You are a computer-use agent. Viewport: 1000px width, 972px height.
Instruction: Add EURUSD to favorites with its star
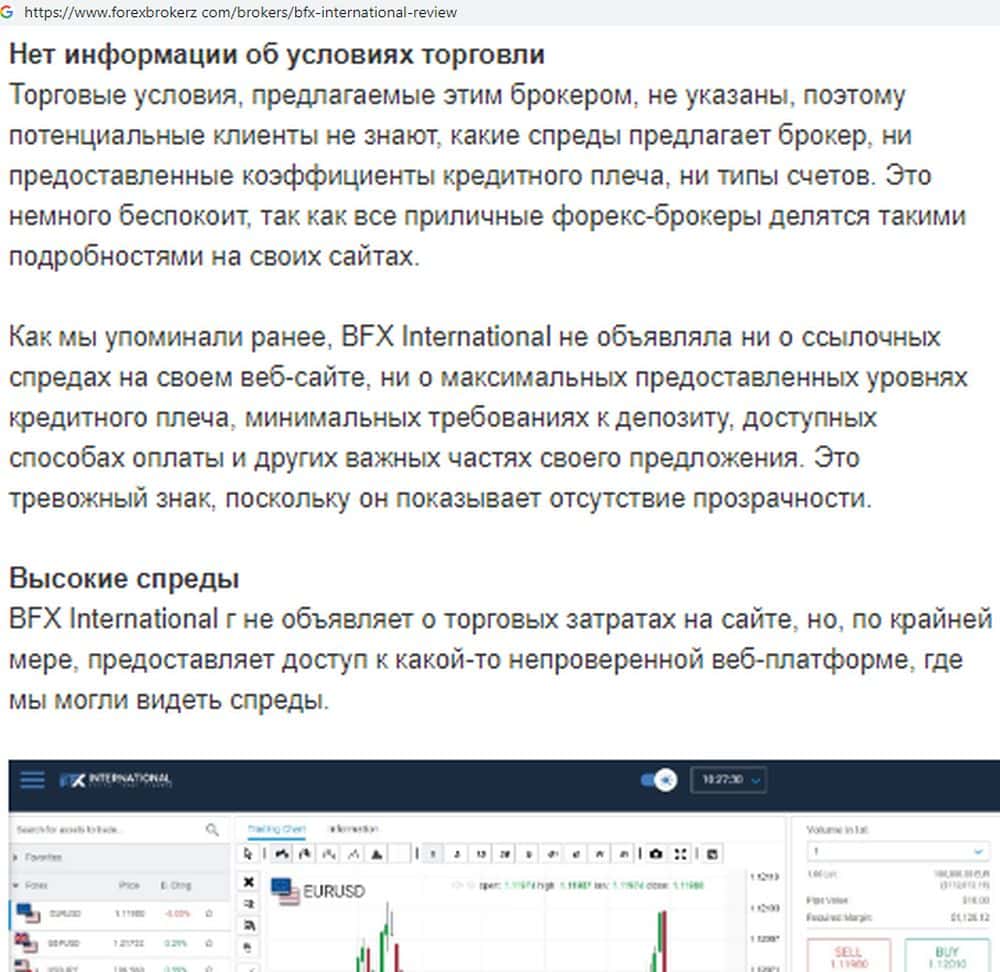[x=209, y=913]
